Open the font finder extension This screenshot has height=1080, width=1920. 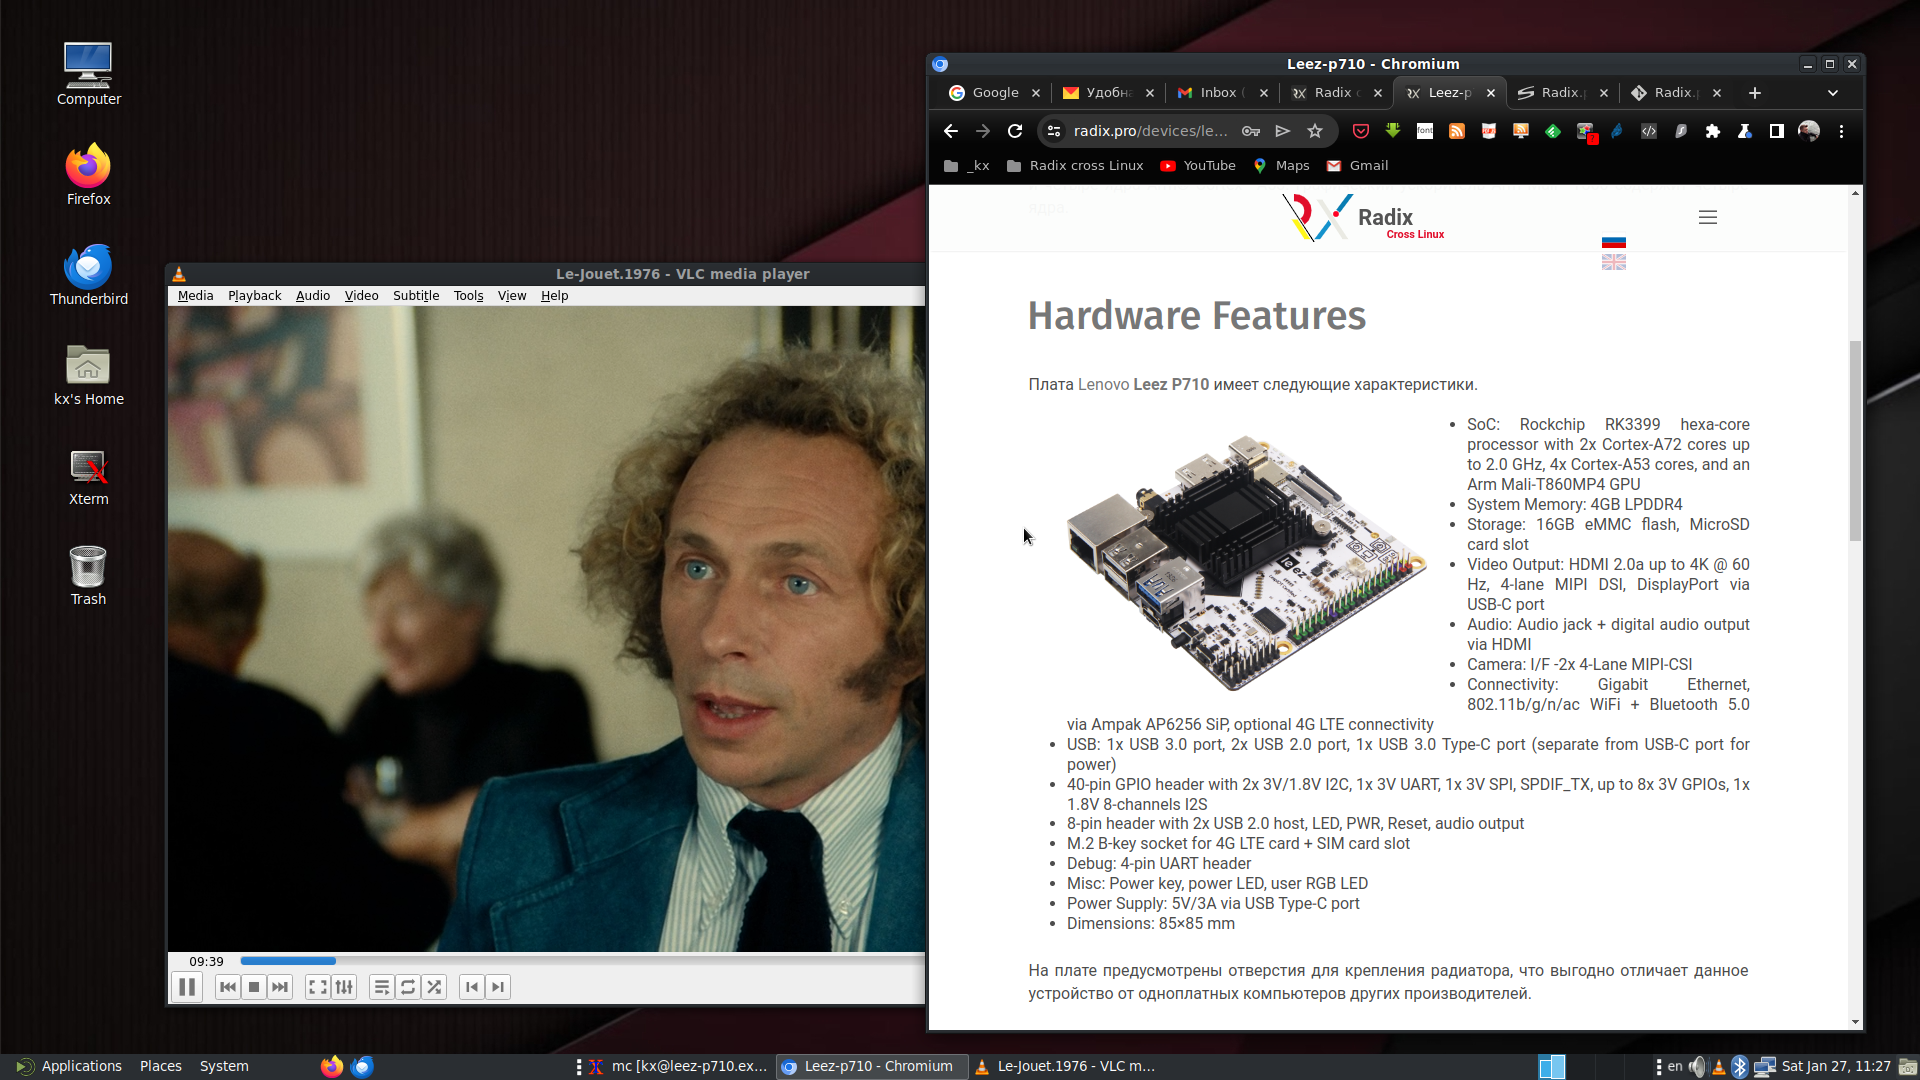pyautogui.click(x=1425, y=131)
